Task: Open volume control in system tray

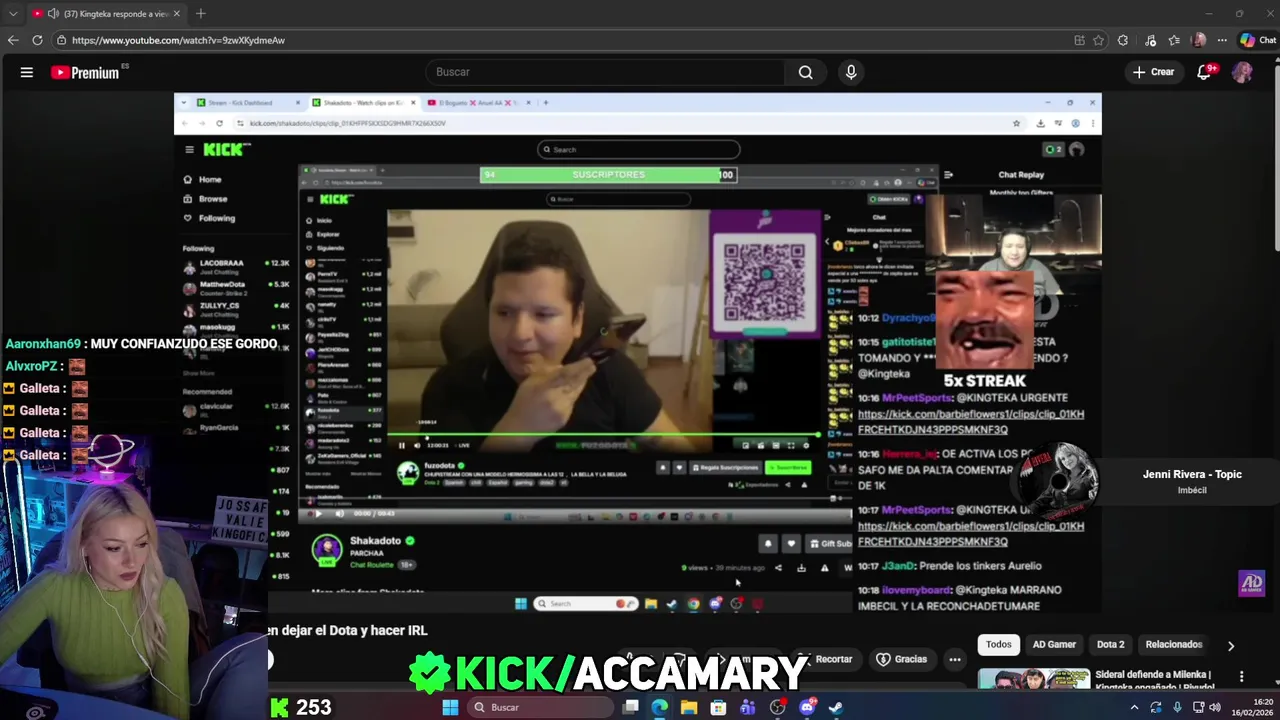Action: click(x=1215, y=707)
